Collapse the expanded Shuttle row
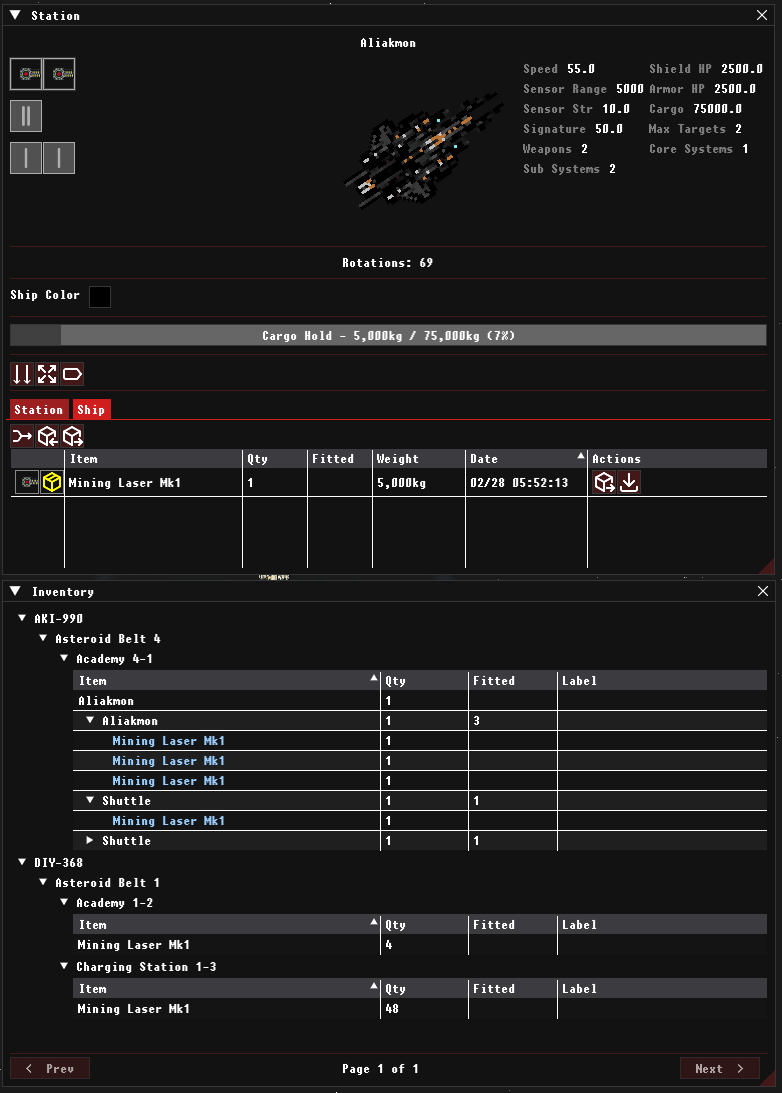The image size is (782, 1093). (90, 800)
